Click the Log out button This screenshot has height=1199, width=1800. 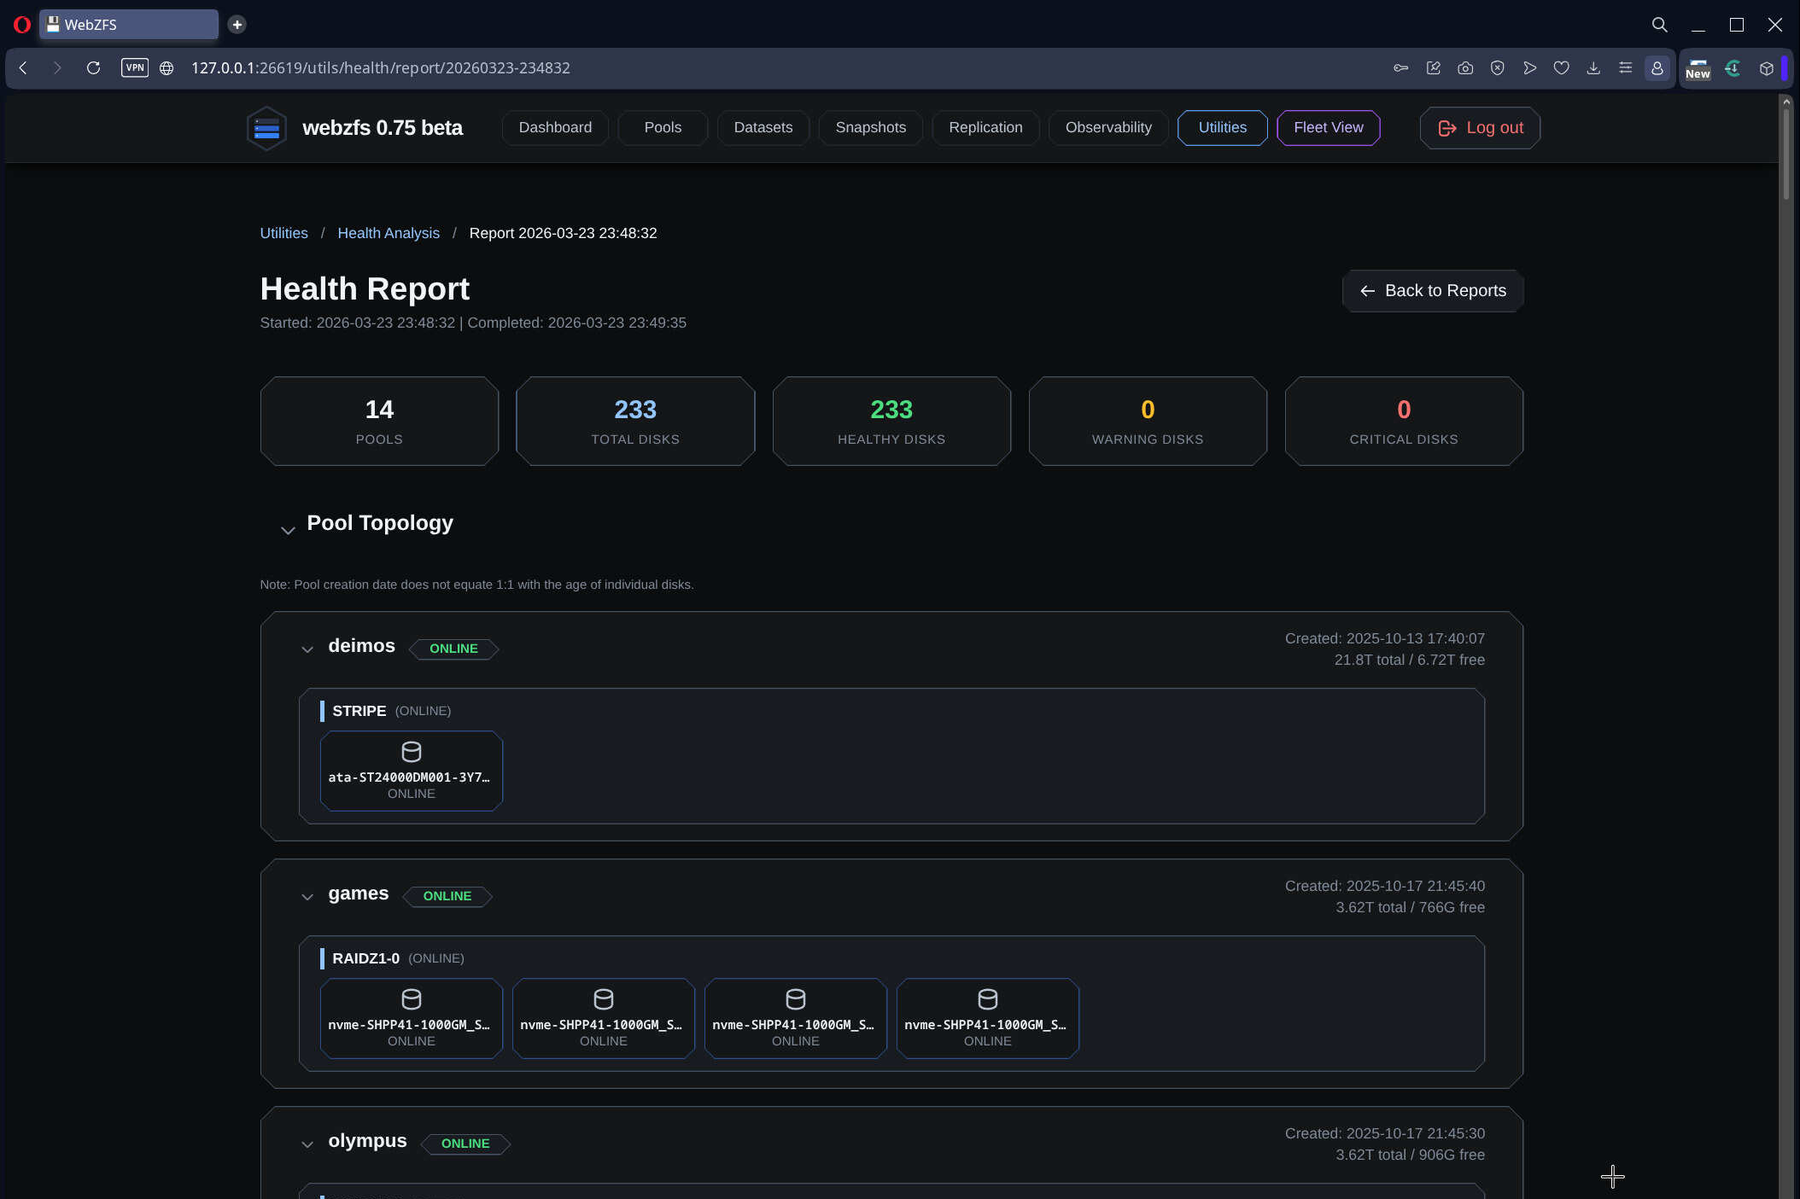click(1480, 128)
